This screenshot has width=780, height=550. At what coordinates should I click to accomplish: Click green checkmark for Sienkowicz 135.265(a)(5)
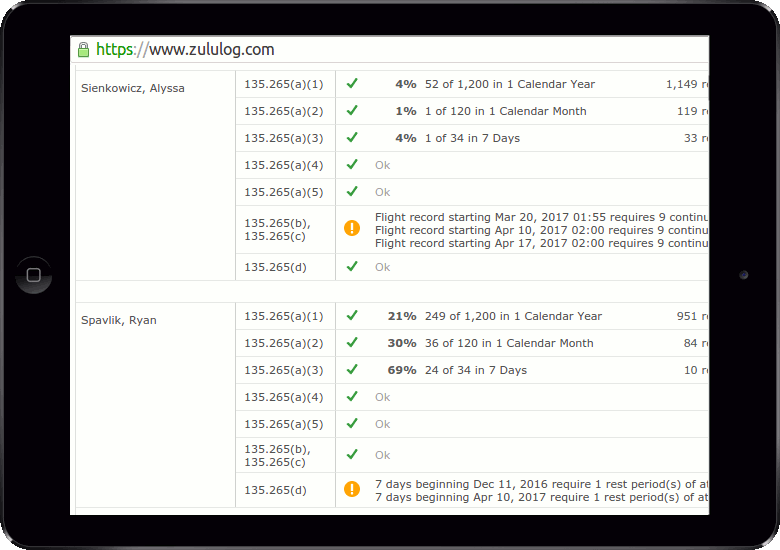pyautogui.click(x=352, y=192)
